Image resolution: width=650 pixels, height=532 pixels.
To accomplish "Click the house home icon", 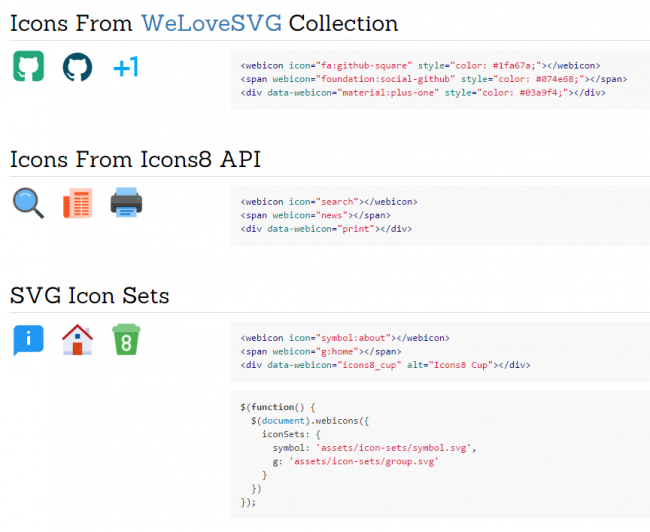I will tap(78, 340).
